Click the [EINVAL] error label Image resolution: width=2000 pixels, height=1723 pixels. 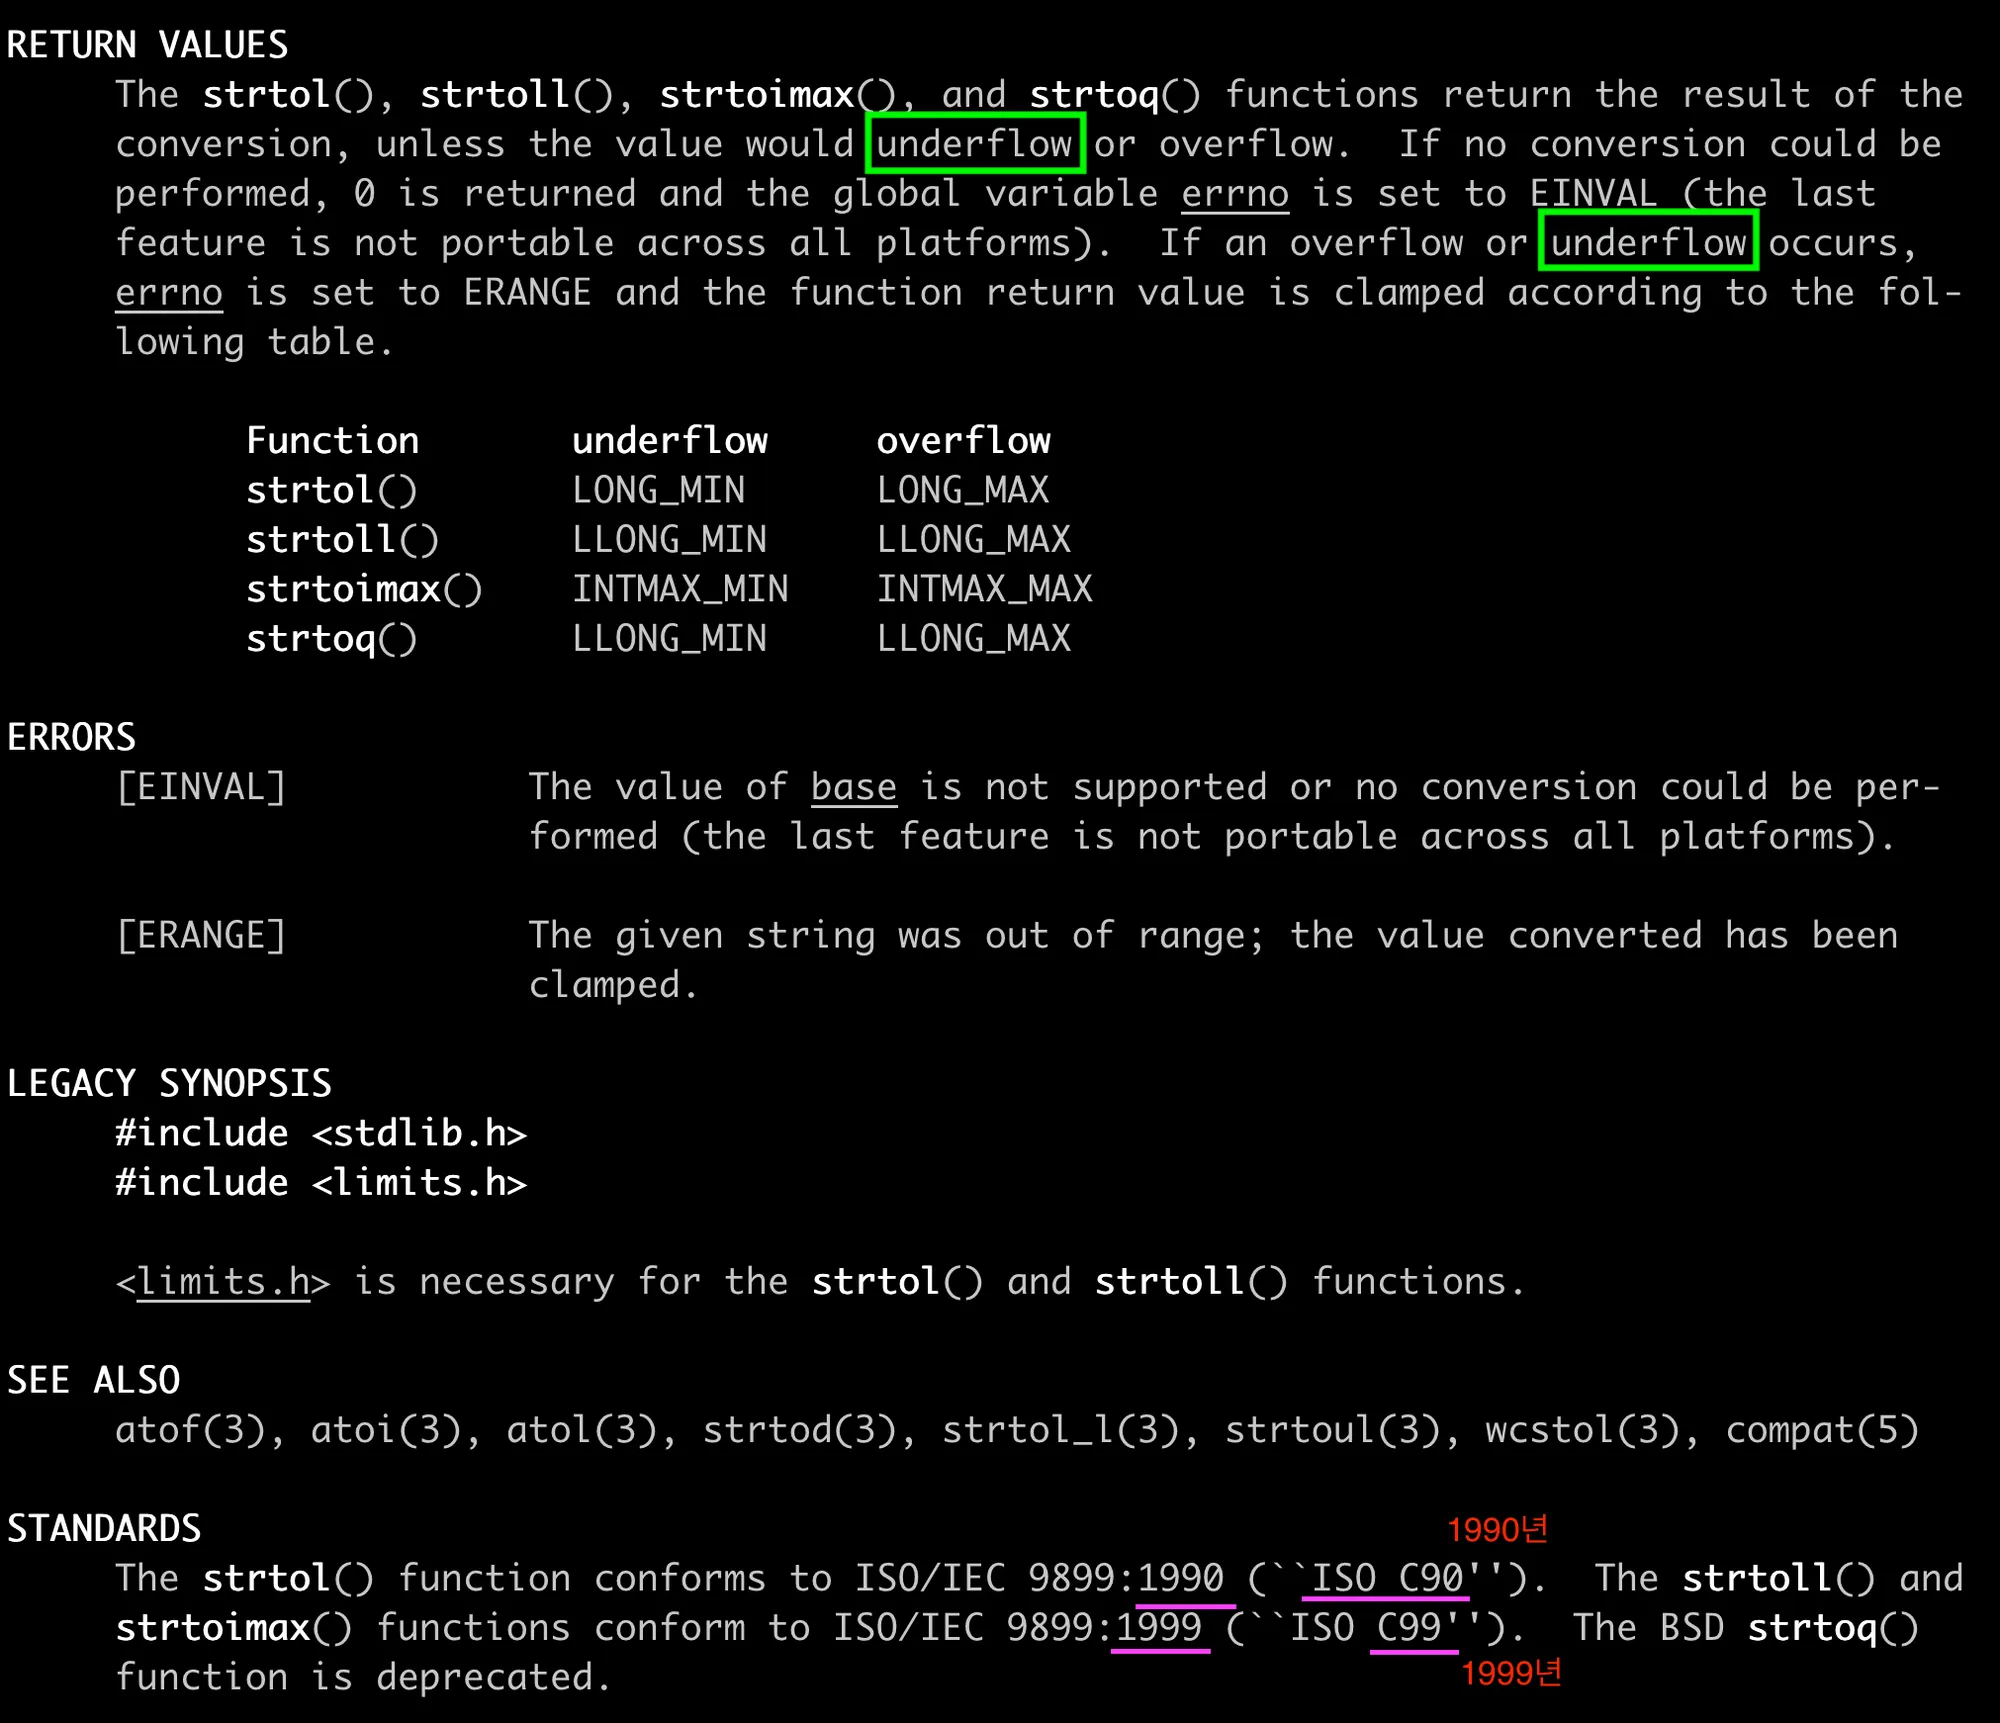pyautogui.click(x=201, y=787)
